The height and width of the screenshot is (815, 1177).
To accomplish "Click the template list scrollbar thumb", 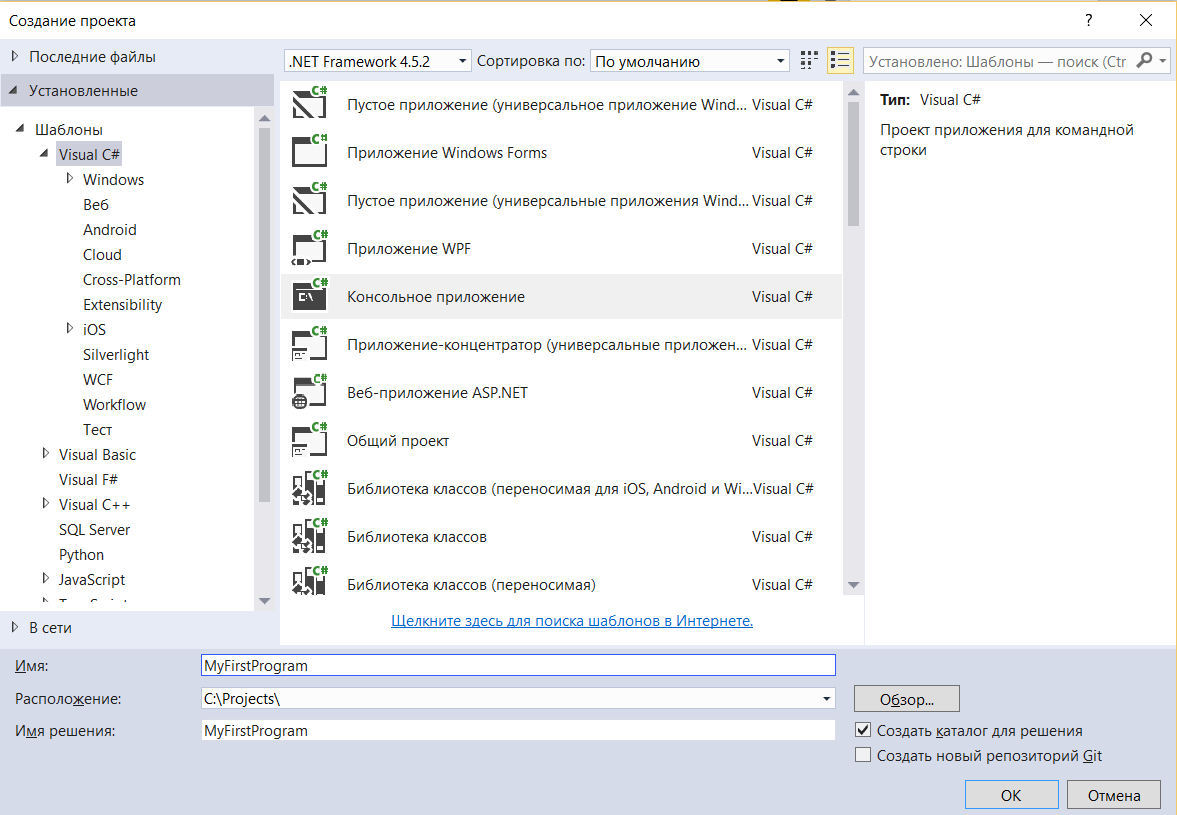I will tap(853, 164).
